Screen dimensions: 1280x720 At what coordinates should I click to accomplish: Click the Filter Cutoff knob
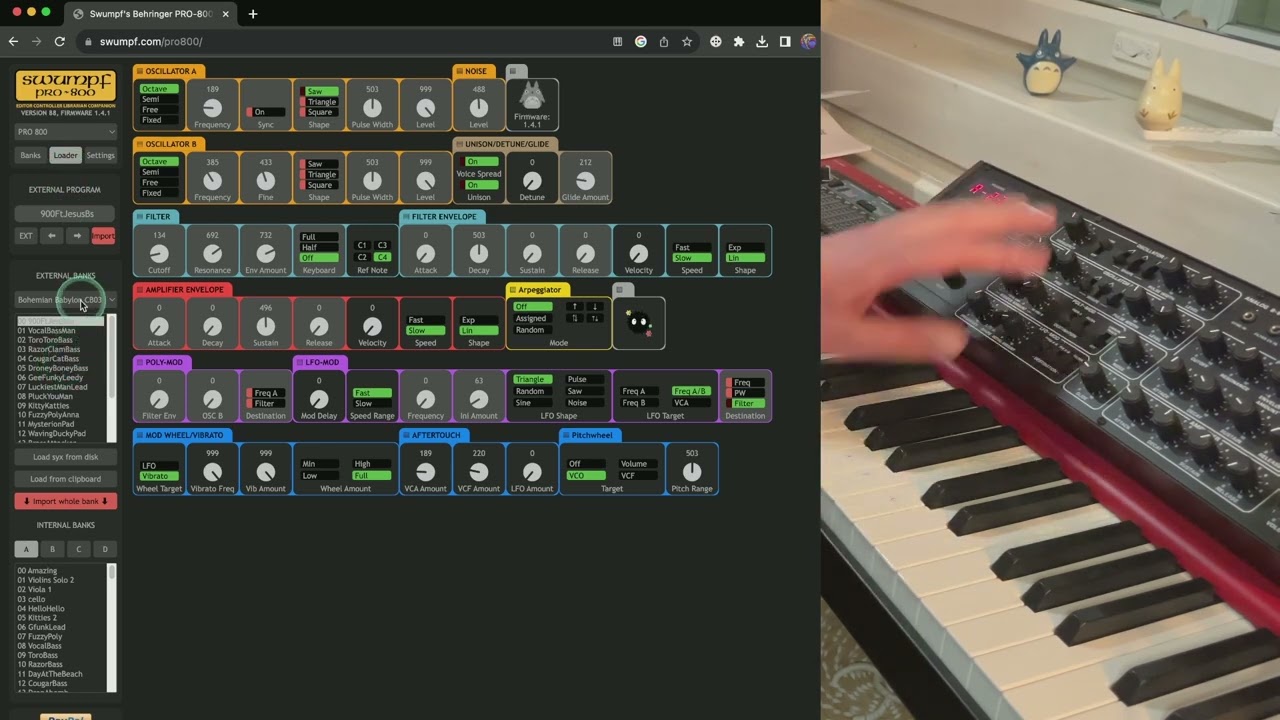[159, 254]
